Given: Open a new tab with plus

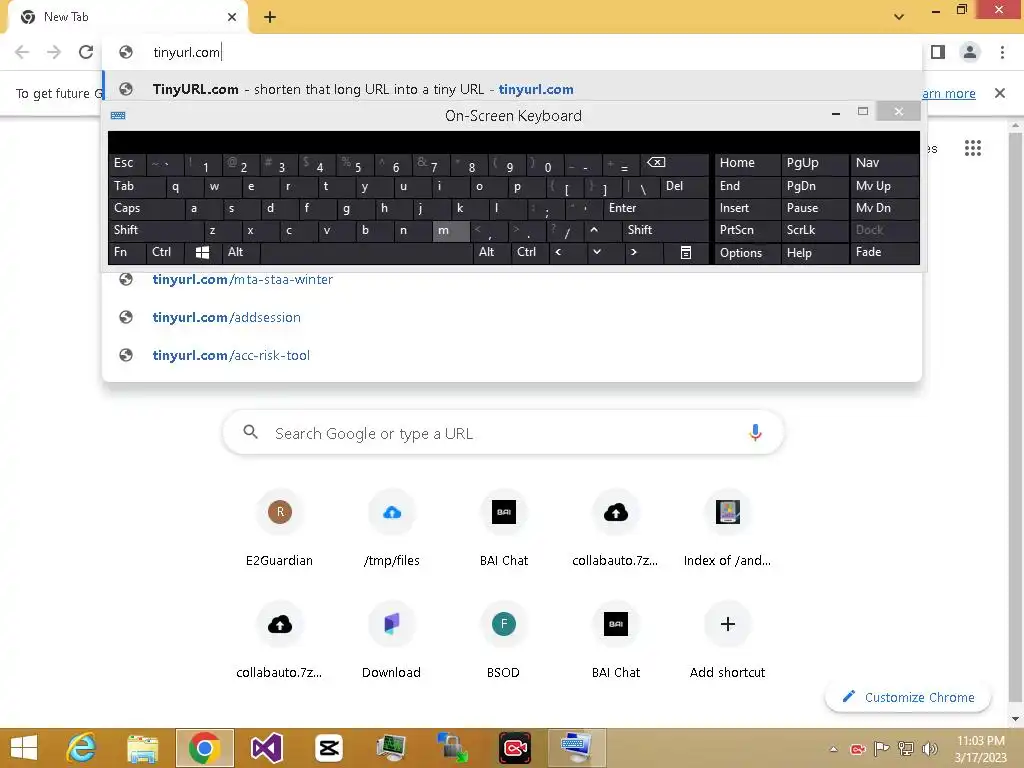Looking at the screenshot, I should [270, 17].
